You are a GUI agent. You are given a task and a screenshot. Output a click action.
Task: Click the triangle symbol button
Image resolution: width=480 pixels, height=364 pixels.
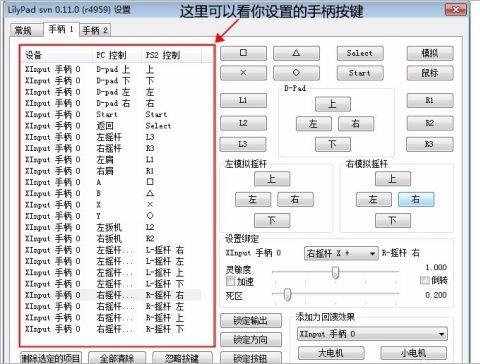pos(296,53)
